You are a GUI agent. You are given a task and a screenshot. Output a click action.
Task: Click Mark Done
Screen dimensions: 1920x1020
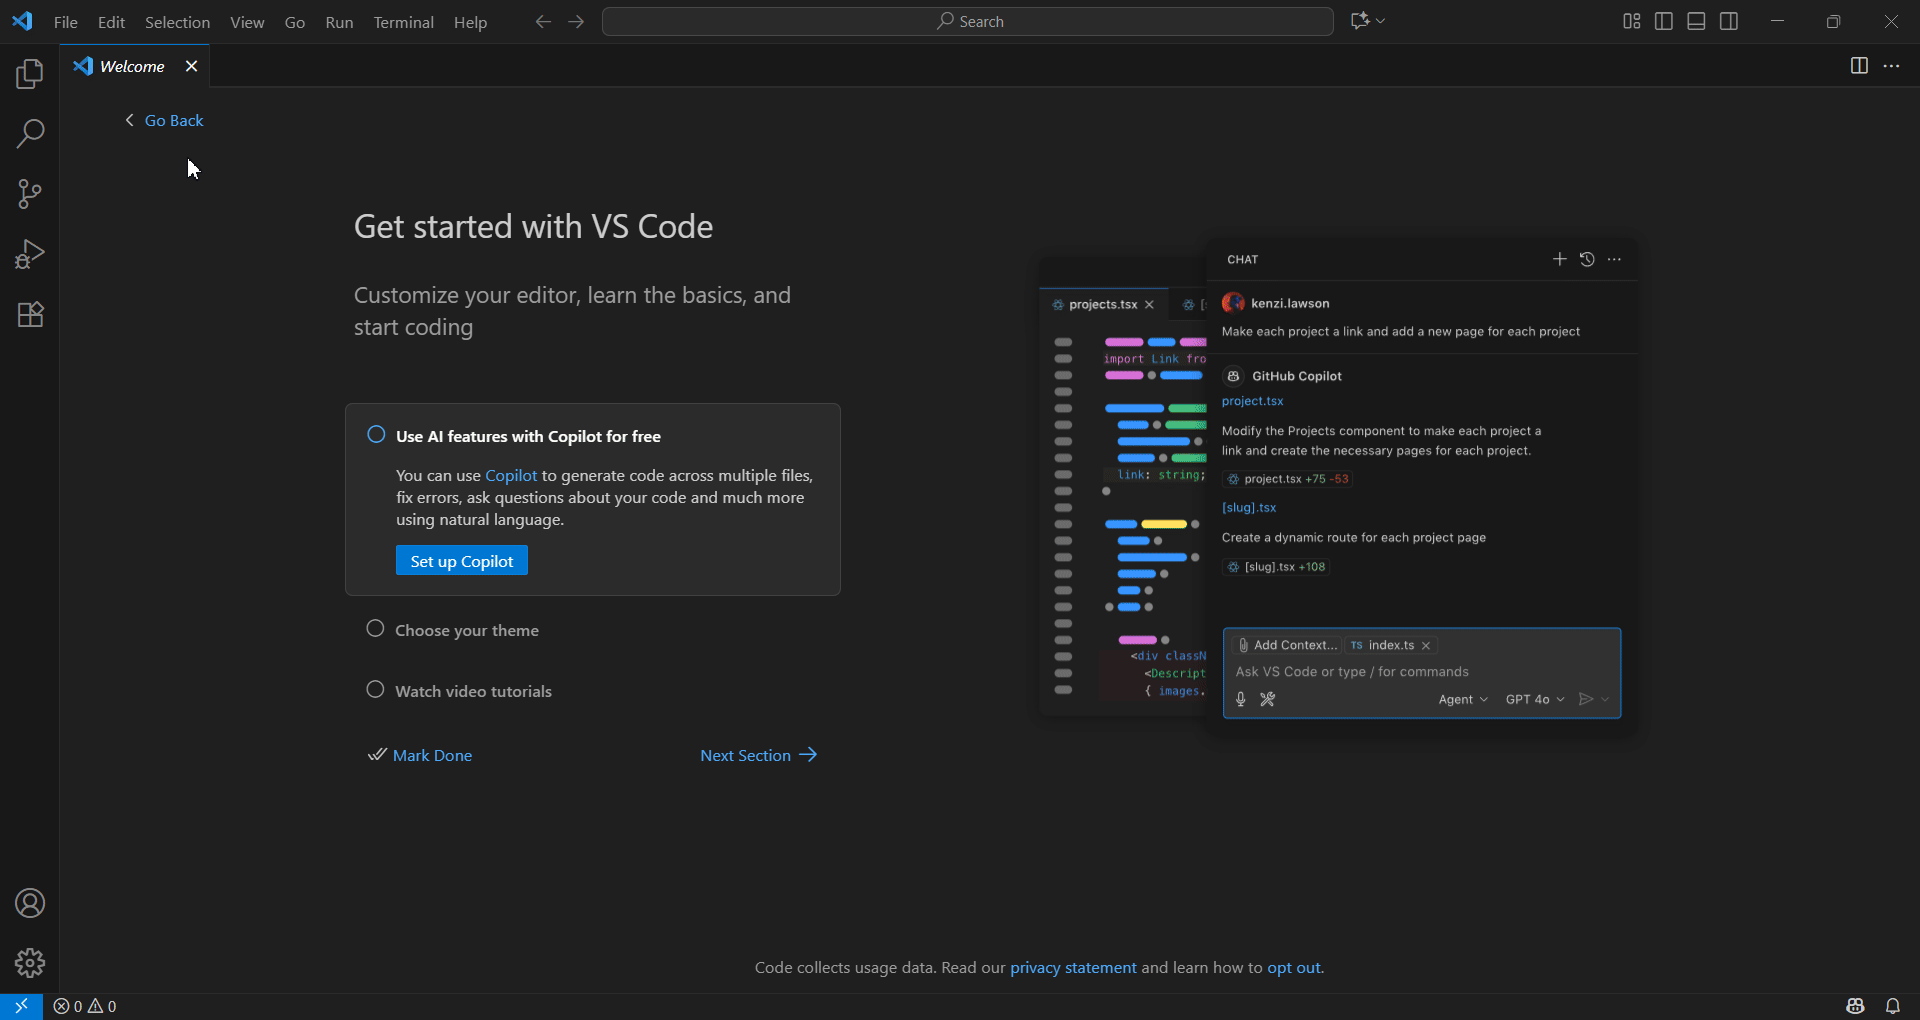[420, 755]
